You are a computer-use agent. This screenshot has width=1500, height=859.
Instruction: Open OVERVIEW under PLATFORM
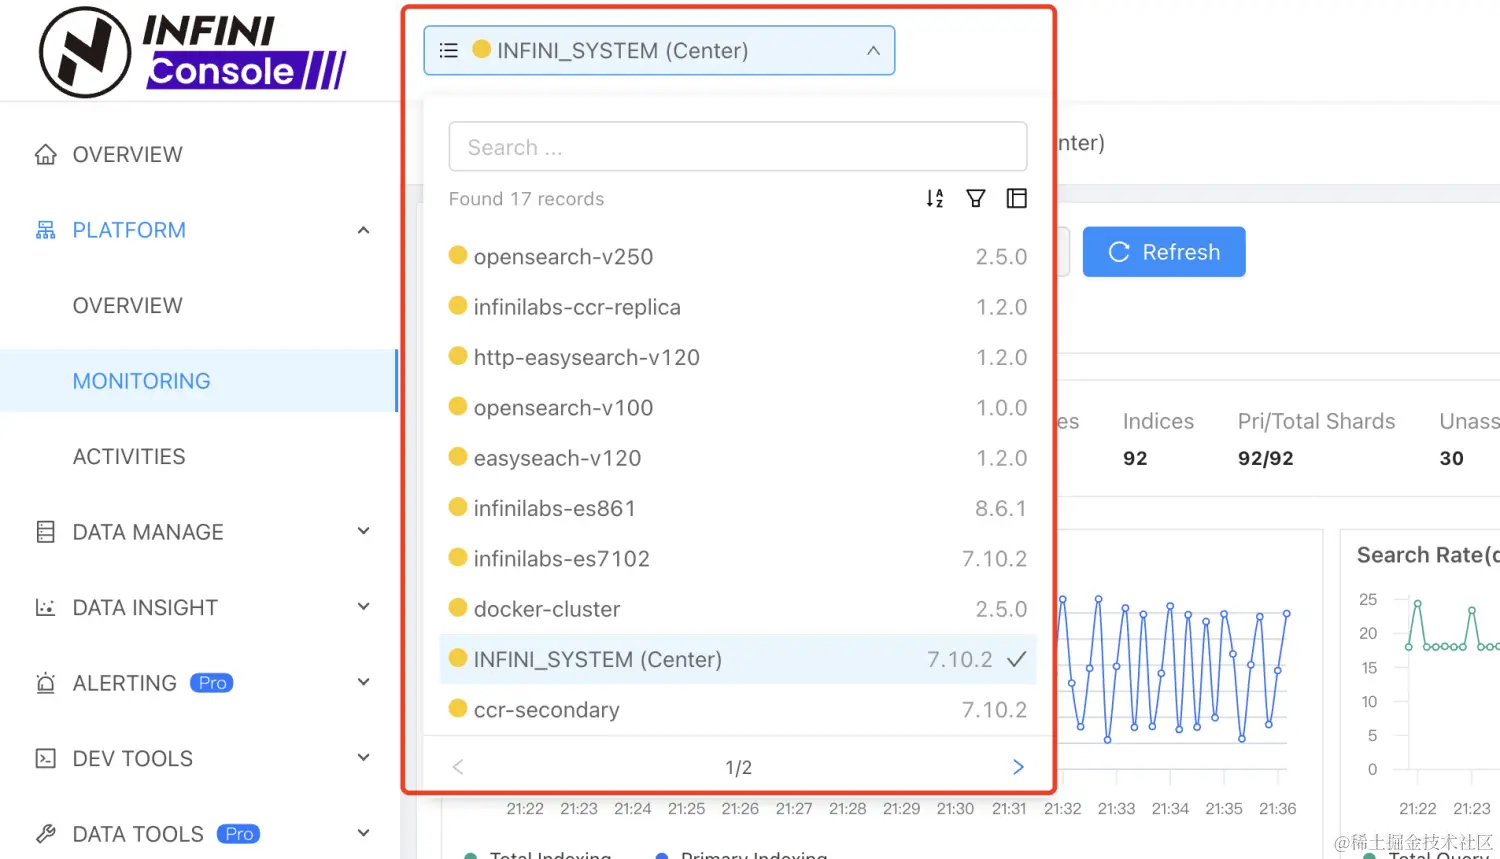(128, 306)
